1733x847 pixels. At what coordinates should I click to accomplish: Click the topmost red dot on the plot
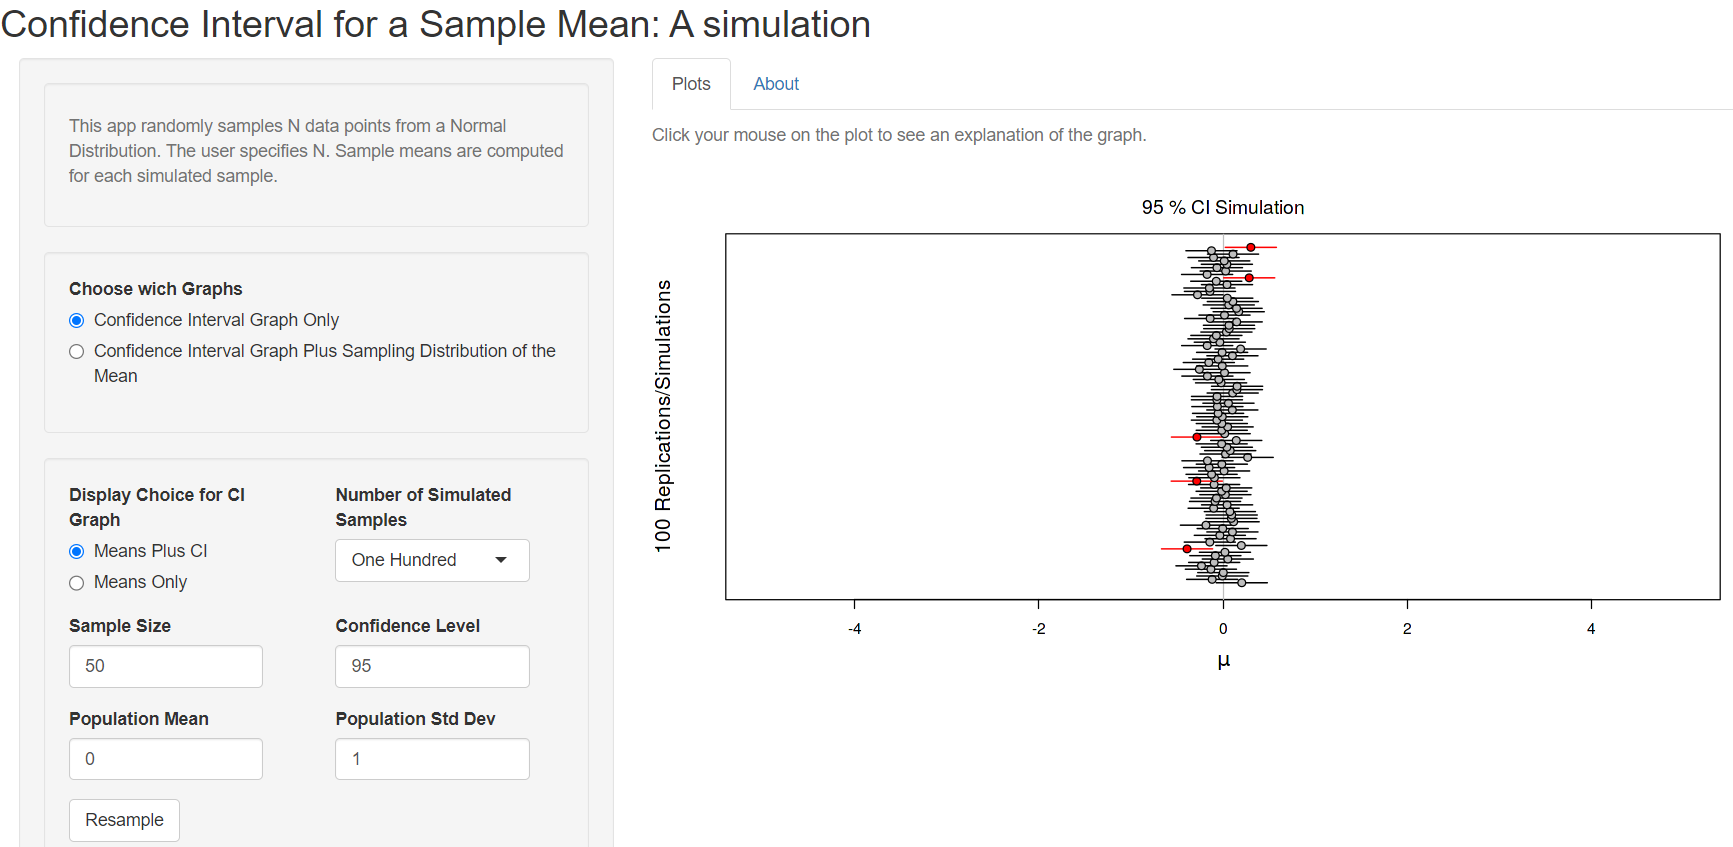point(1251,247)
